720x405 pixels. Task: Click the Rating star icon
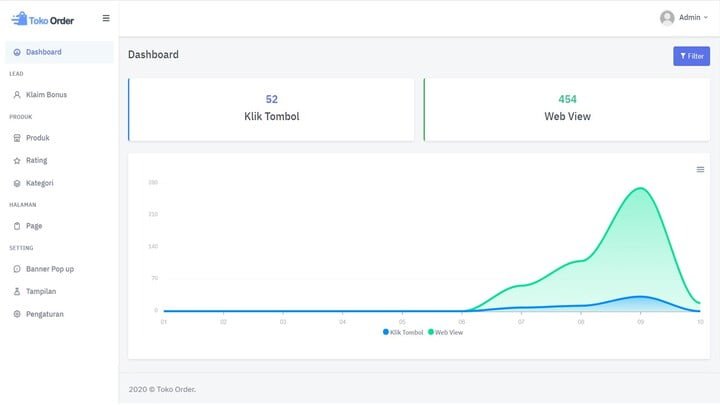pos(17,160)
